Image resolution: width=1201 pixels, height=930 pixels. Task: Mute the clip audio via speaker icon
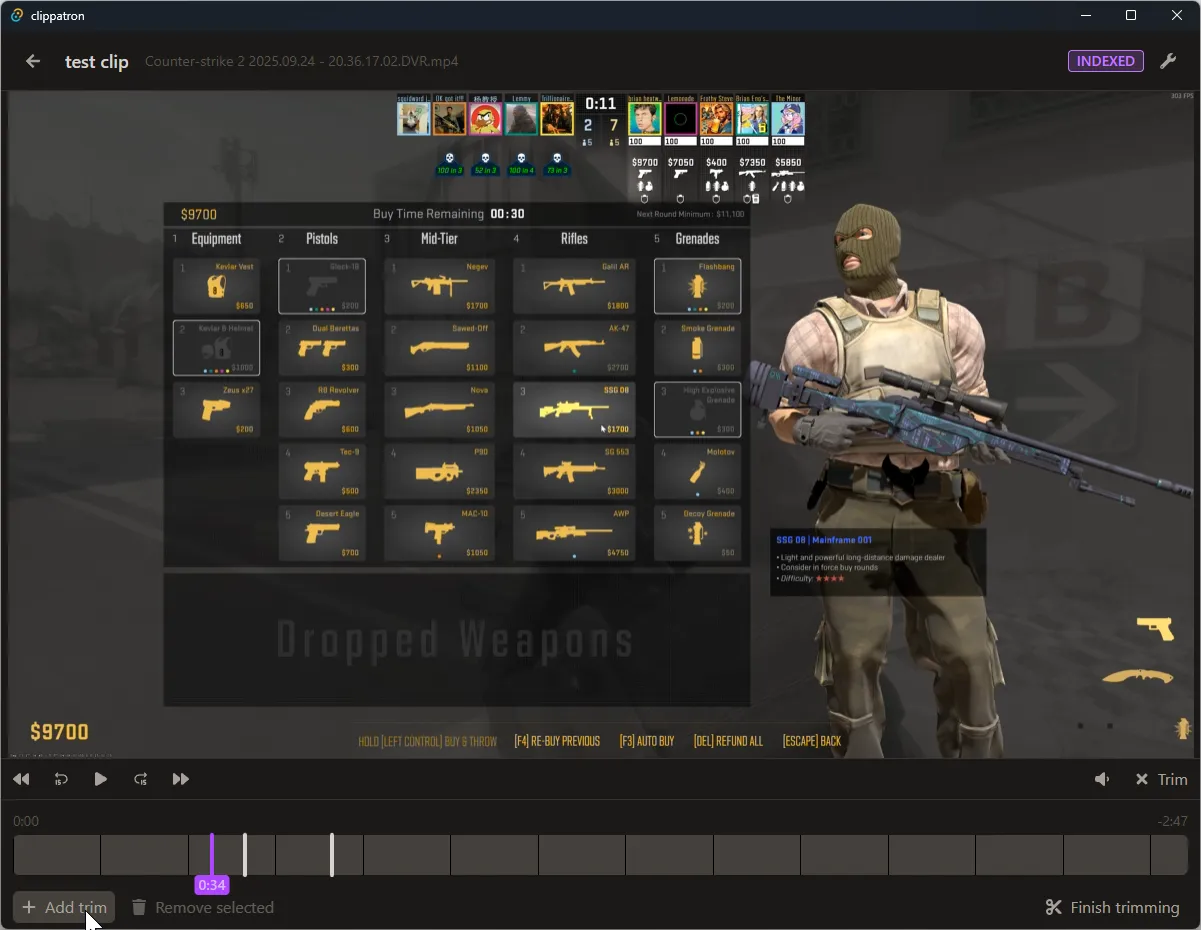tap(1102, 779)
